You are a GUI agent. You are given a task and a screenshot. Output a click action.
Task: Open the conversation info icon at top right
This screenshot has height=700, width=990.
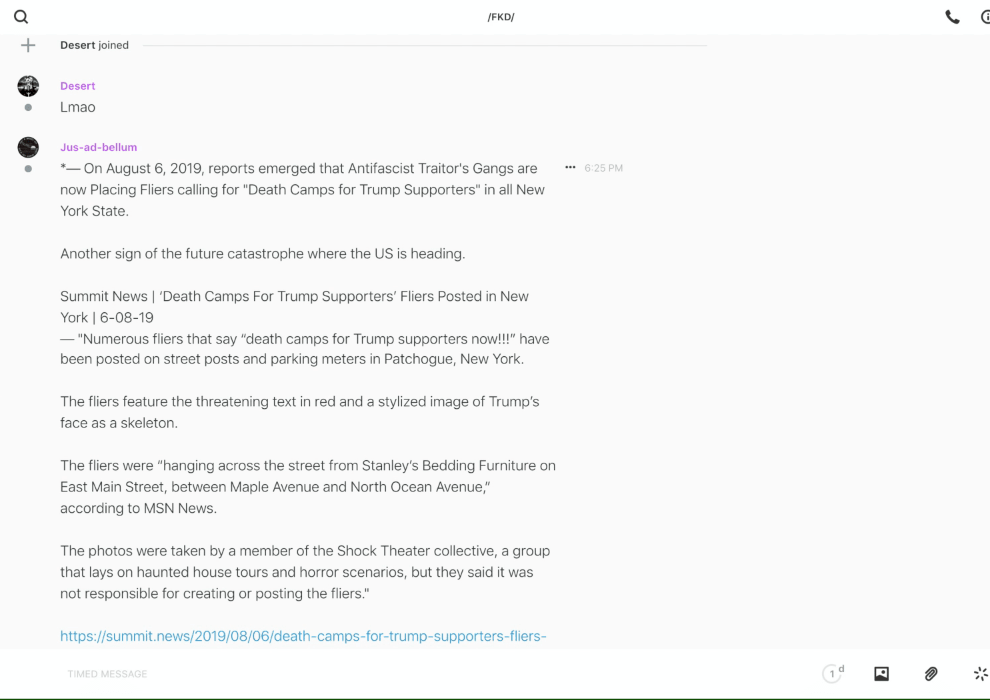(x=984, y=17)
